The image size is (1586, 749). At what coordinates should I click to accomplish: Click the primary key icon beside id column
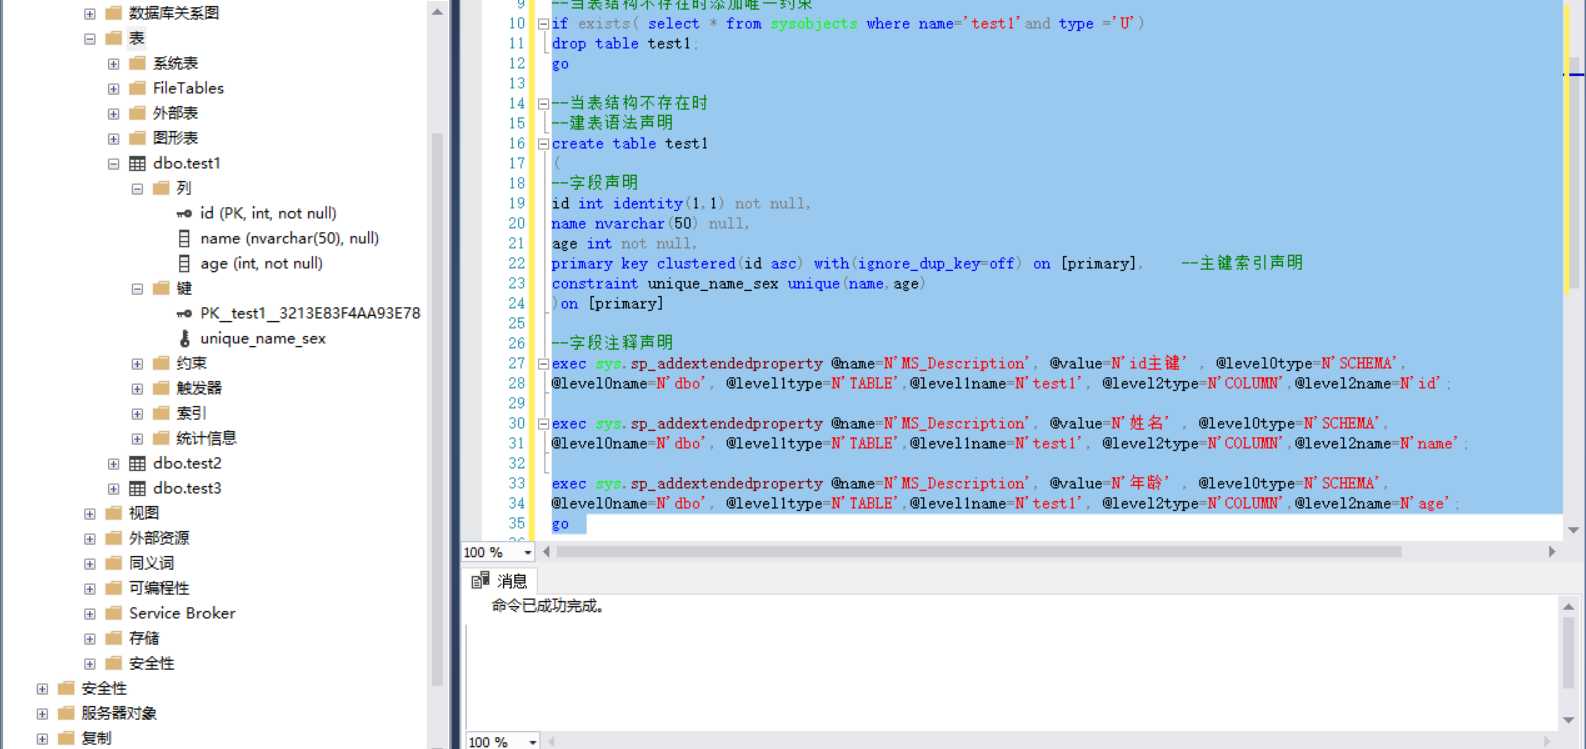(184, 213)
